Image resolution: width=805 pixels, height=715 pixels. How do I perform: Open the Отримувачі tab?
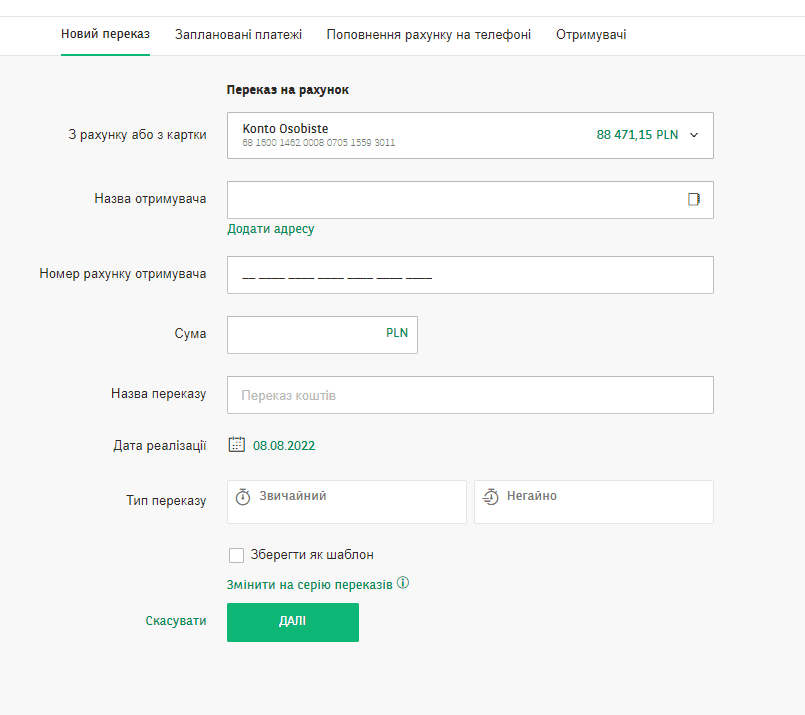(591, 34)
